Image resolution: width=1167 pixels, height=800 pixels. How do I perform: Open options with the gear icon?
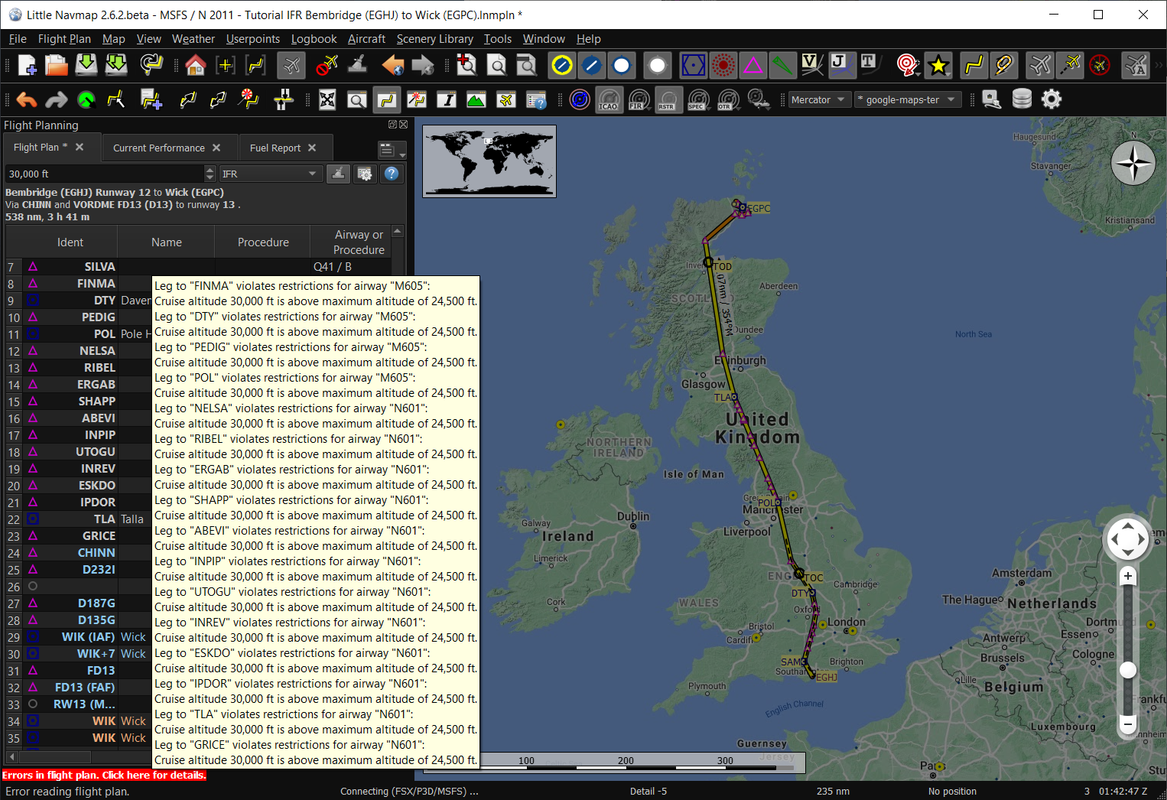1052,99
